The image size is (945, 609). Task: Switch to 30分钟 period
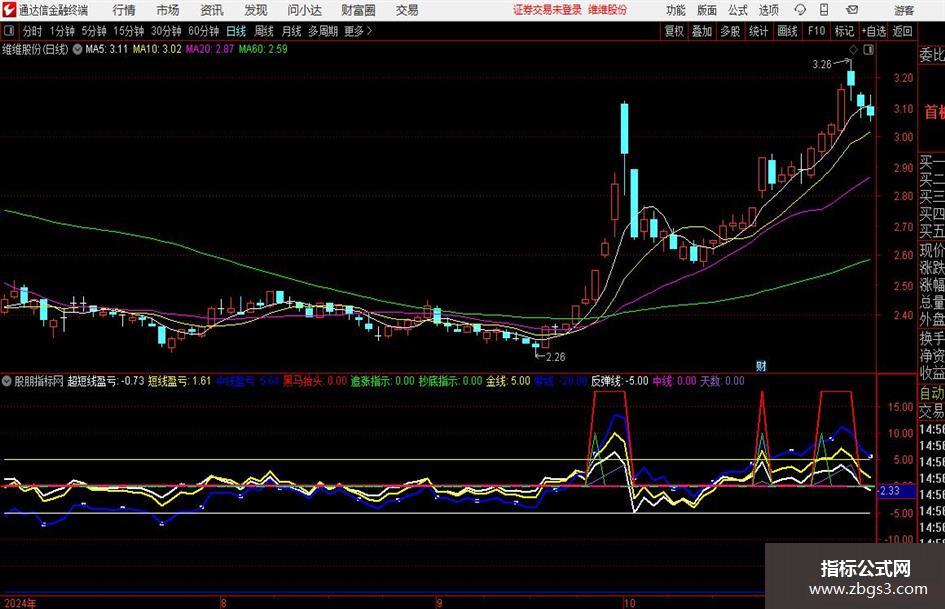[166, 31]
